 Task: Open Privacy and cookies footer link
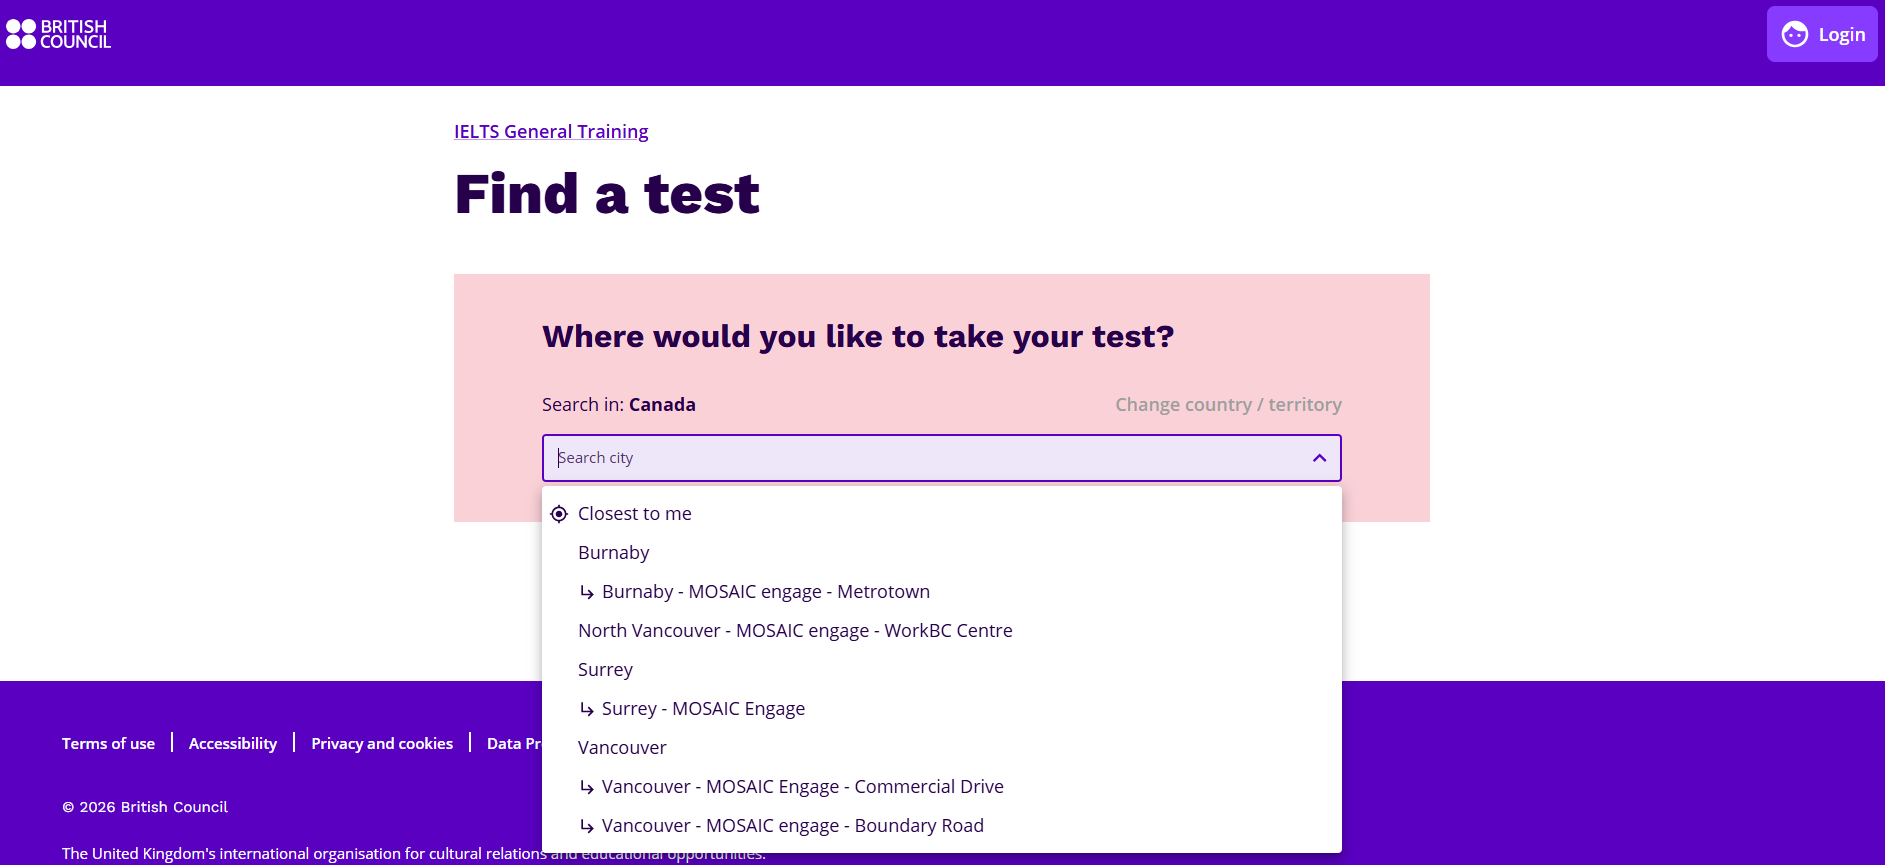point(382,744)
